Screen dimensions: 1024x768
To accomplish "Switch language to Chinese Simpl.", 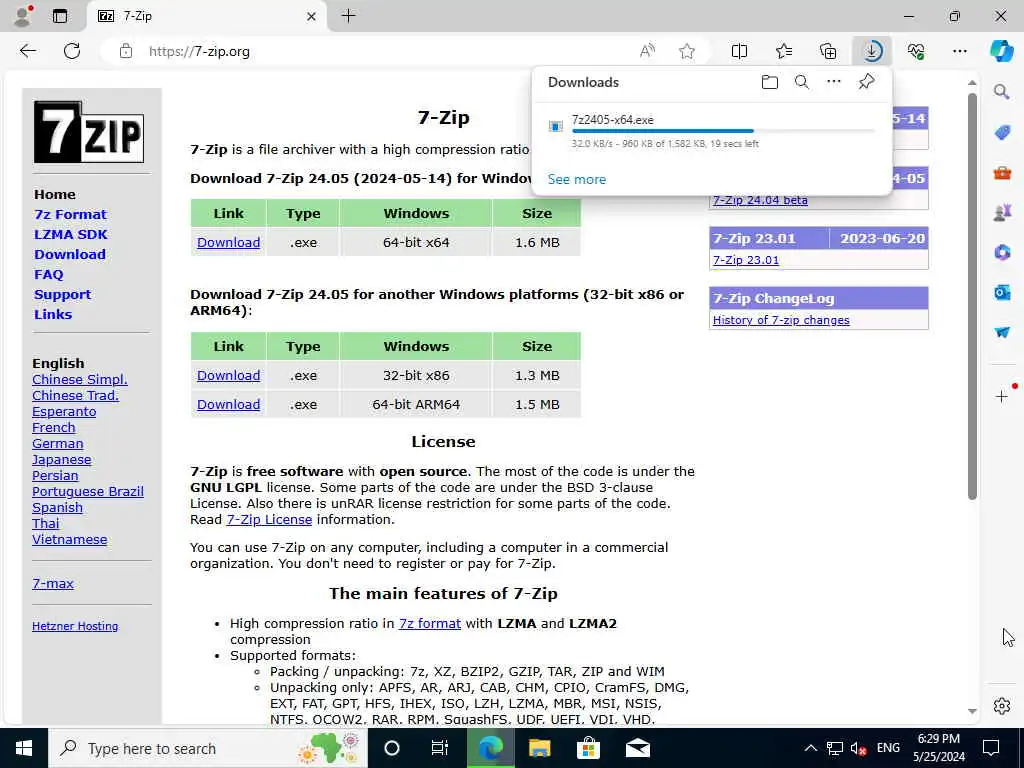I will [x=80, y=379].
